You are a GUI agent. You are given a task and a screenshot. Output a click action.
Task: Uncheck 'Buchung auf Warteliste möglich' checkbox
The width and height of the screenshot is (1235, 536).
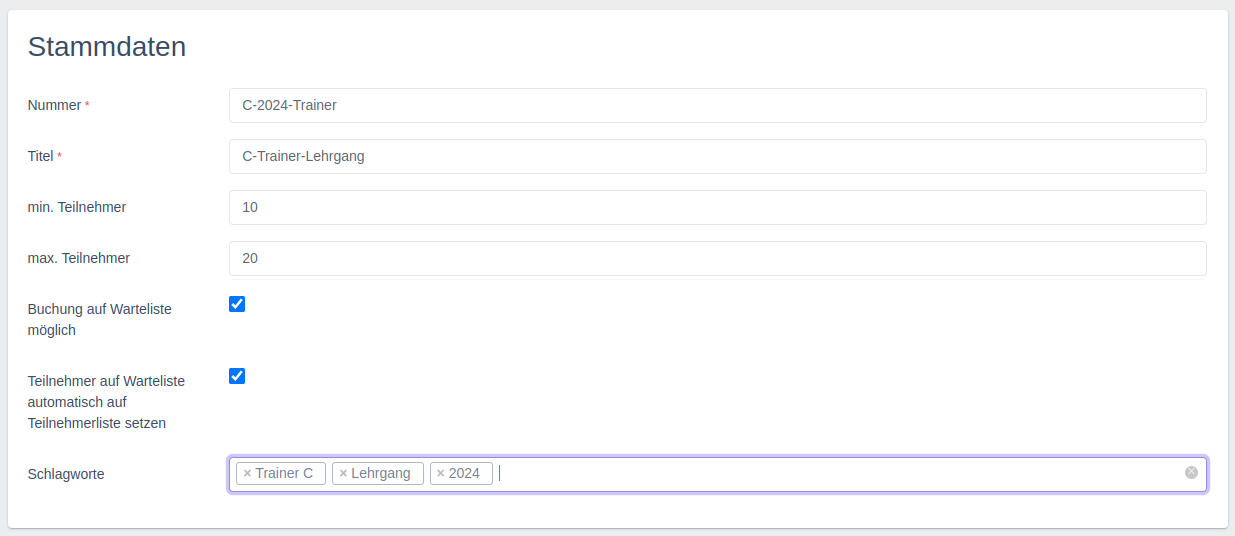(237, 304)
